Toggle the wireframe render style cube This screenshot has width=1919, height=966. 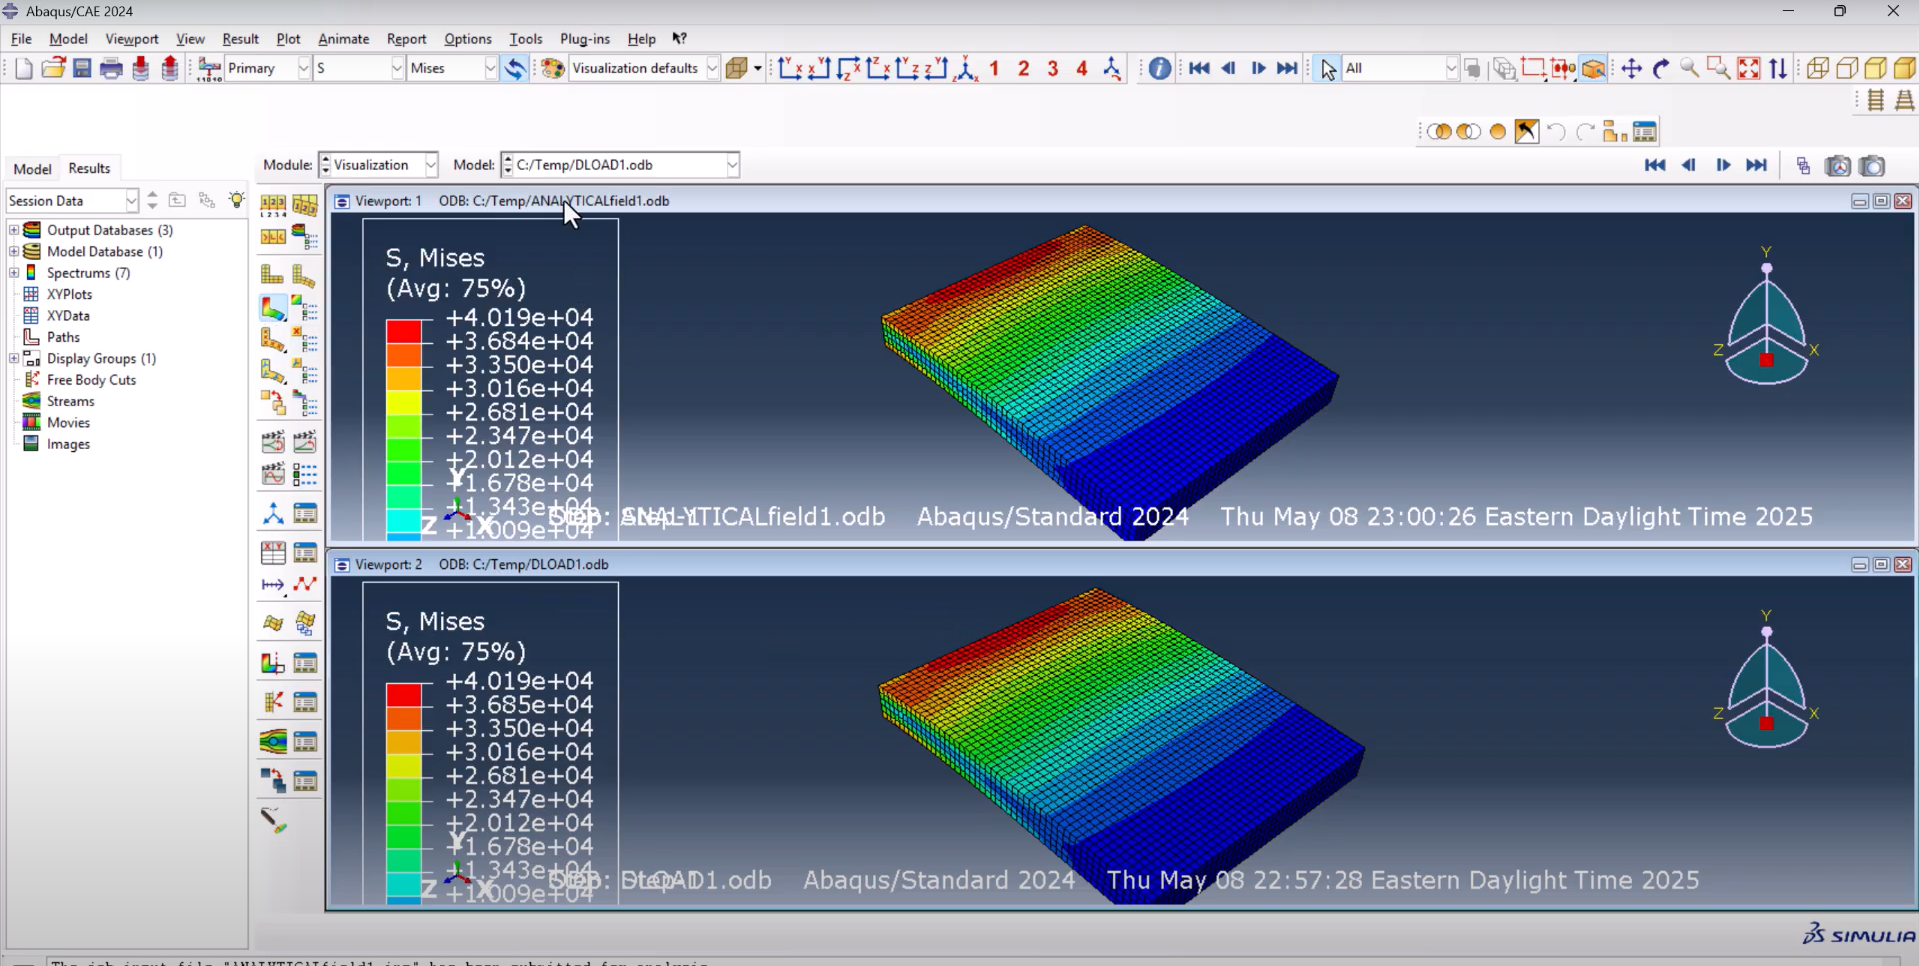[x=1818, y=68]
